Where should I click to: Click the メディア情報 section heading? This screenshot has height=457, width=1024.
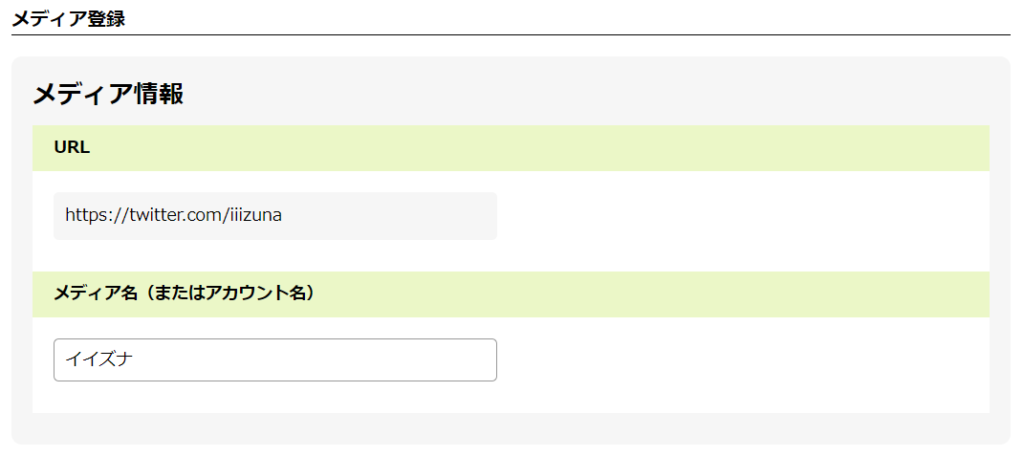pyautogui.click(x=108, y=94)
